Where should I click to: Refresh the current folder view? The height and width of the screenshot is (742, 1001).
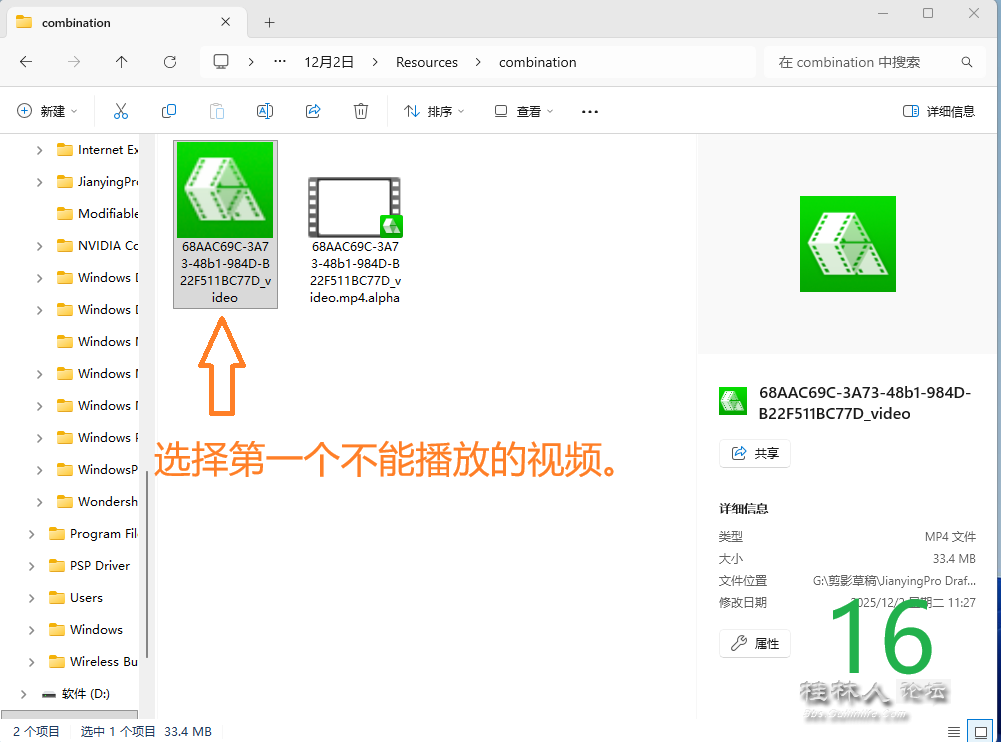click(170, 62)
